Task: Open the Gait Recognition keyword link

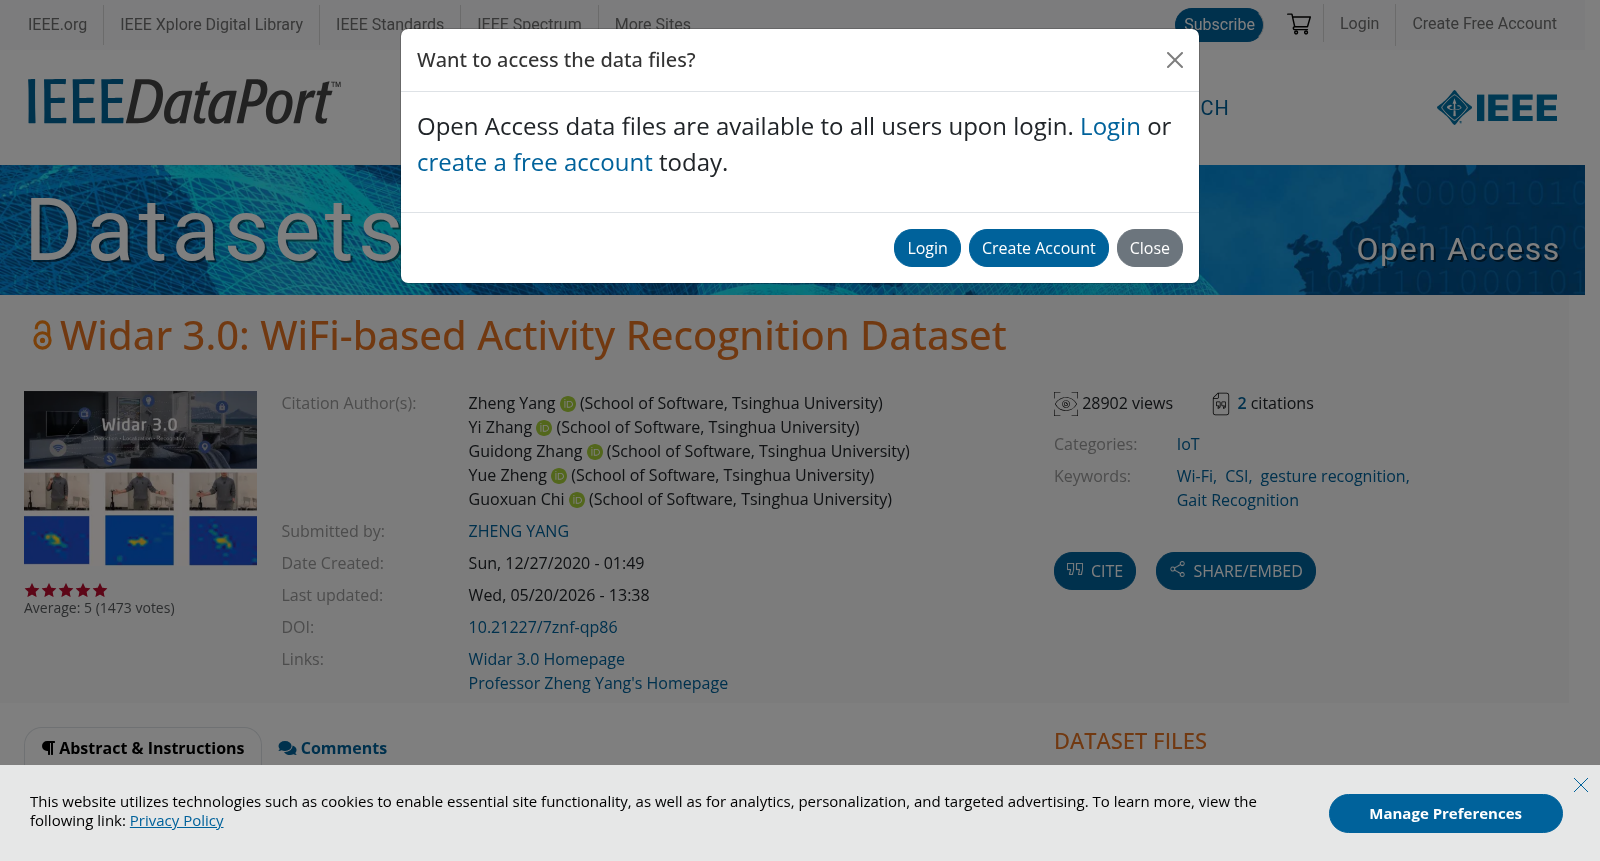Action: pos(1237,500)
